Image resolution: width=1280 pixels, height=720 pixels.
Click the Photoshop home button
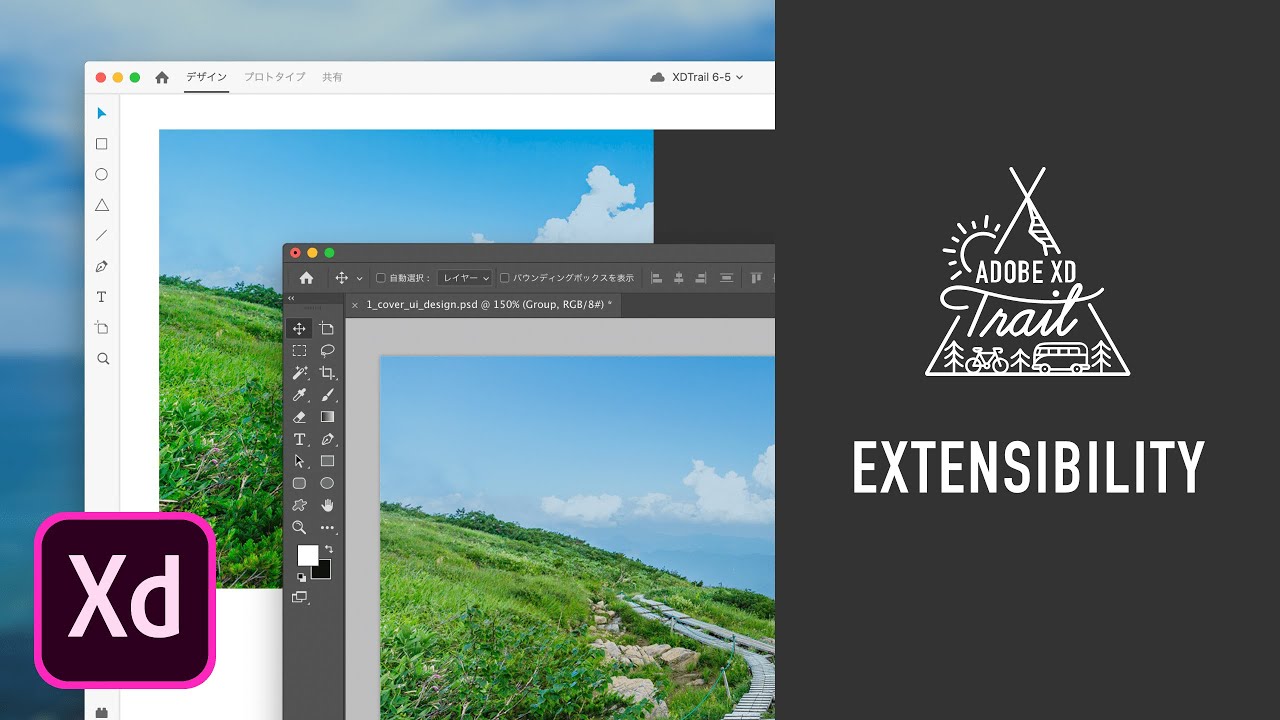(306, 278)
